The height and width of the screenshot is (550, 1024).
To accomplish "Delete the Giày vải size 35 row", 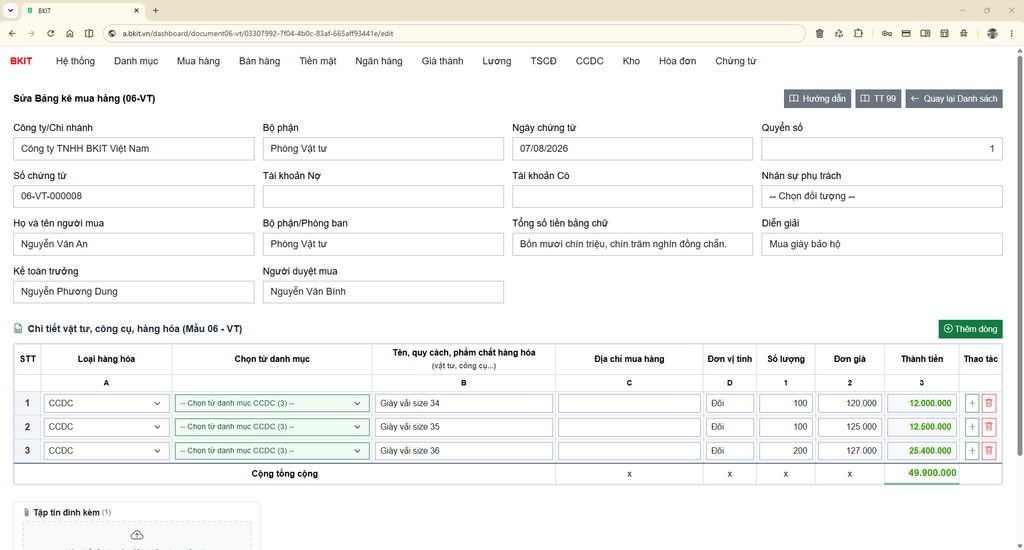I will (989, 427).
